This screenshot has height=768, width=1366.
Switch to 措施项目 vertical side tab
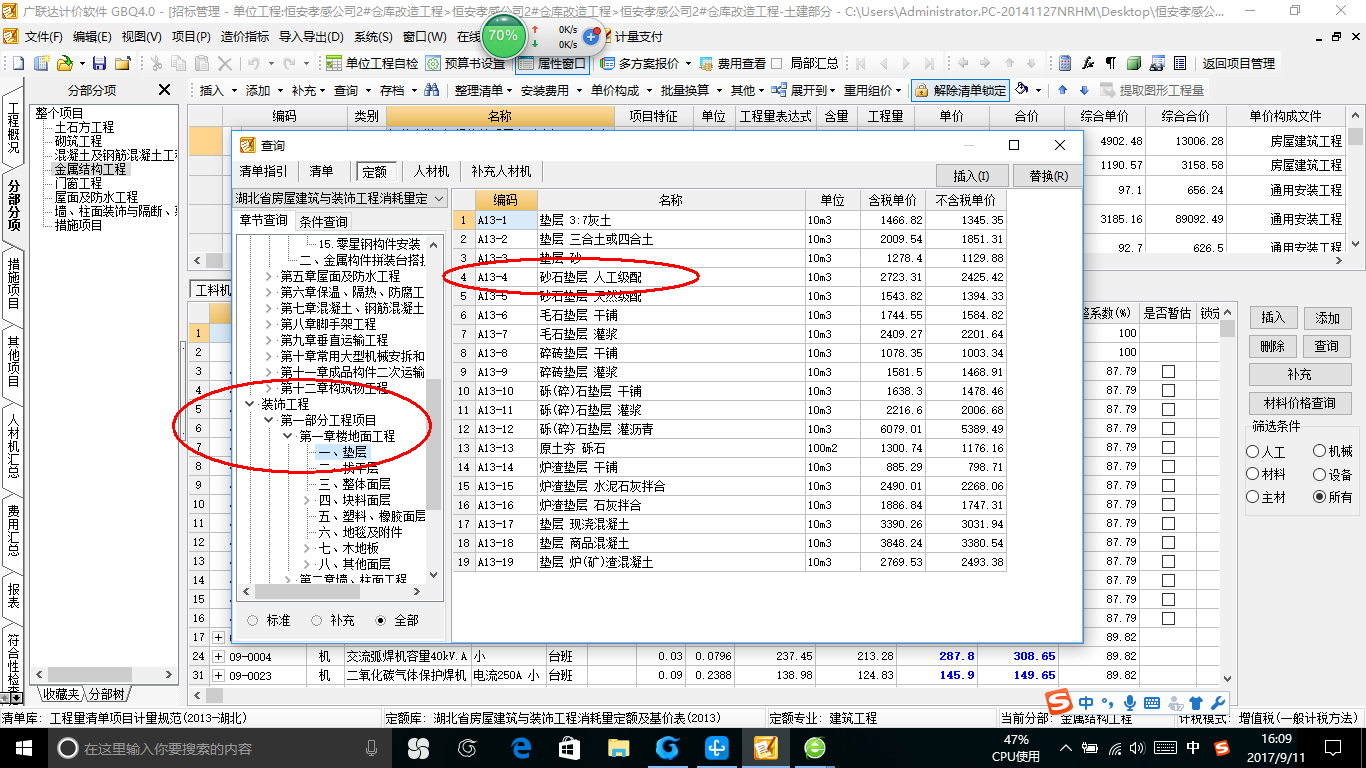click(x=13, y=283)
